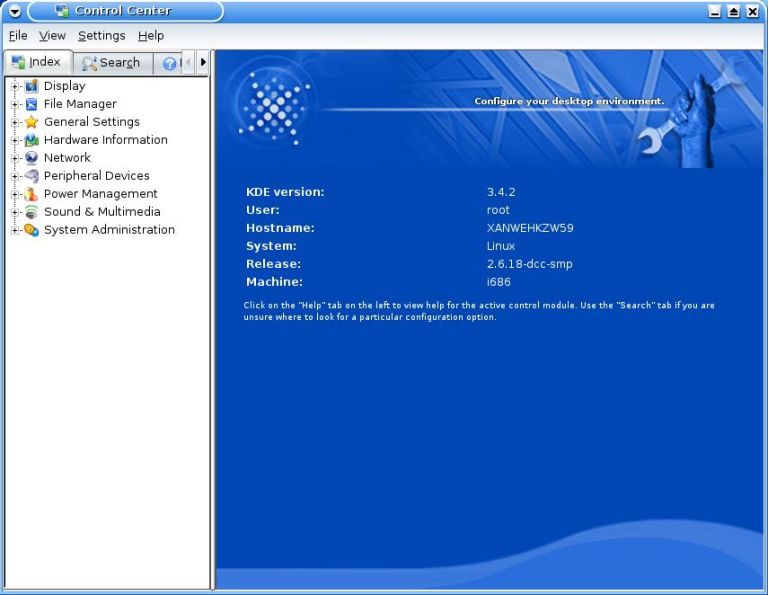Click the 'Configure your desktop environment.' heading
Screen dimensions: 768x595
(569, 101)
